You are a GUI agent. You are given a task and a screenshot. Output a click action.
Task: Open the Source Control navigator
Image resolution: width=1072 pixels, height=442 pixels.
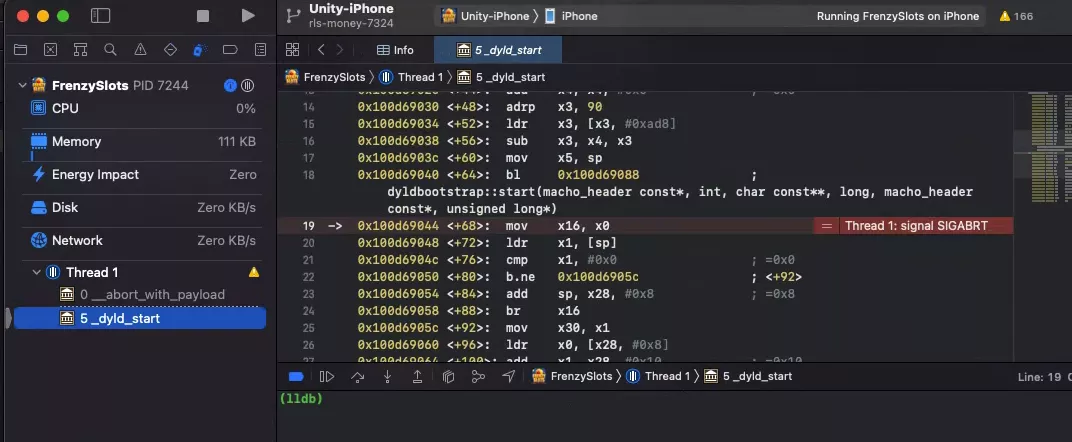pyautogui.click(x=51, y=50)
